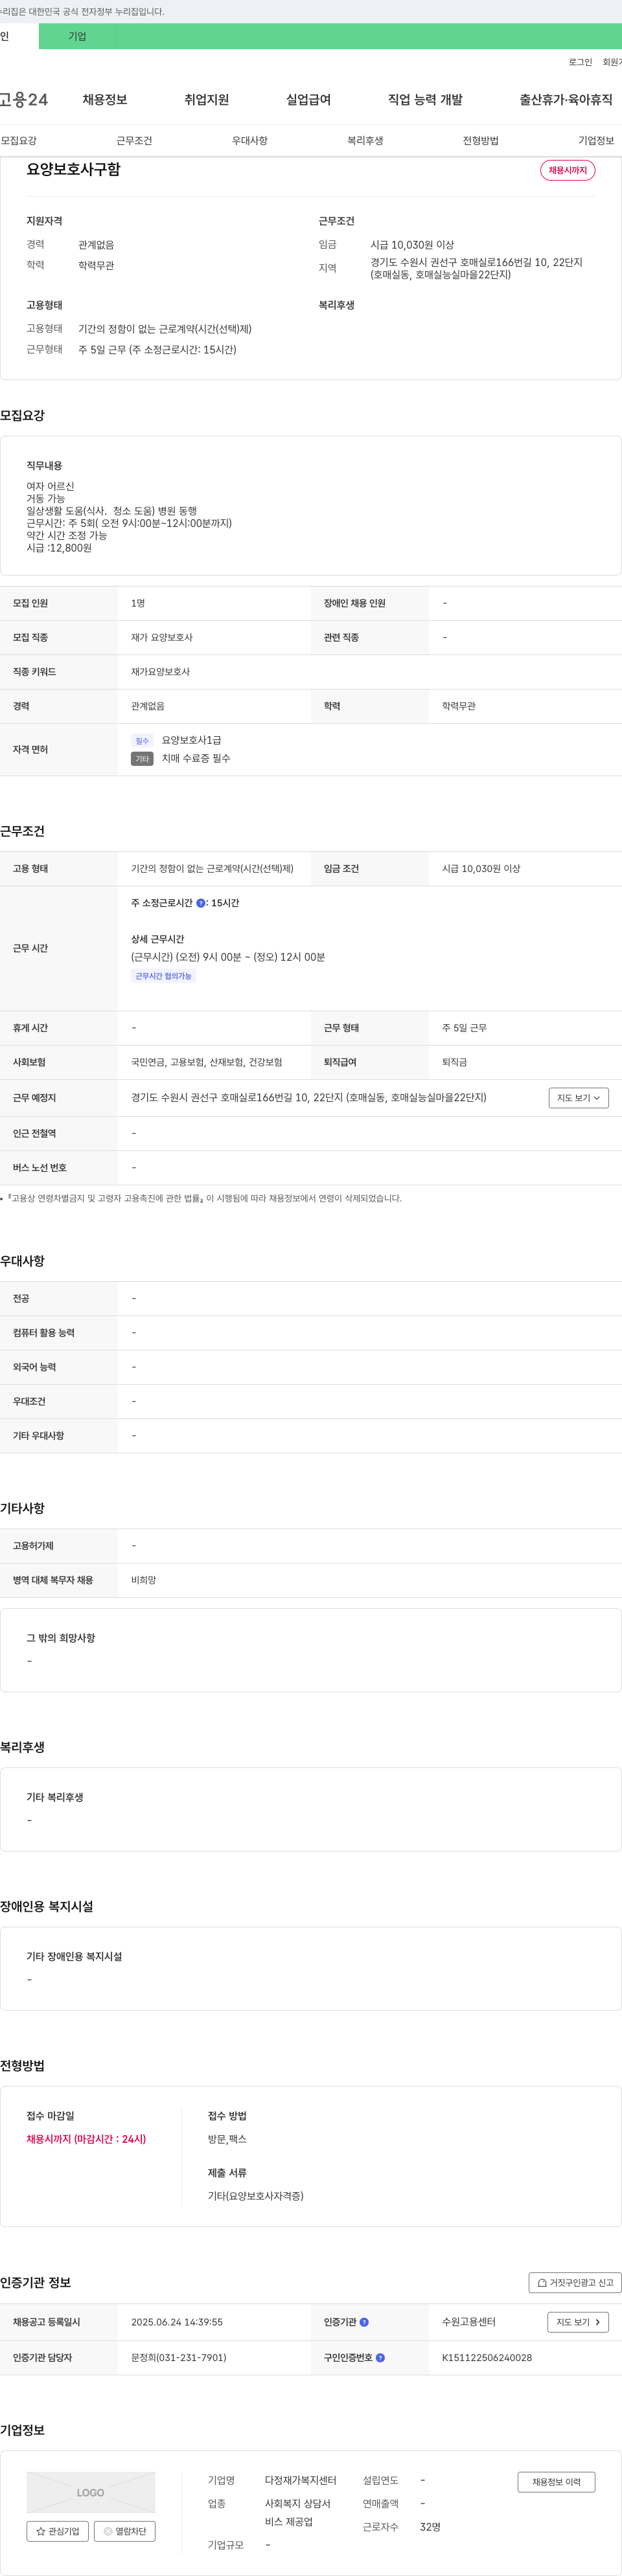
Task: Click the 열람차단 button
Action: pyautogui.click(x=124, y=2531)
